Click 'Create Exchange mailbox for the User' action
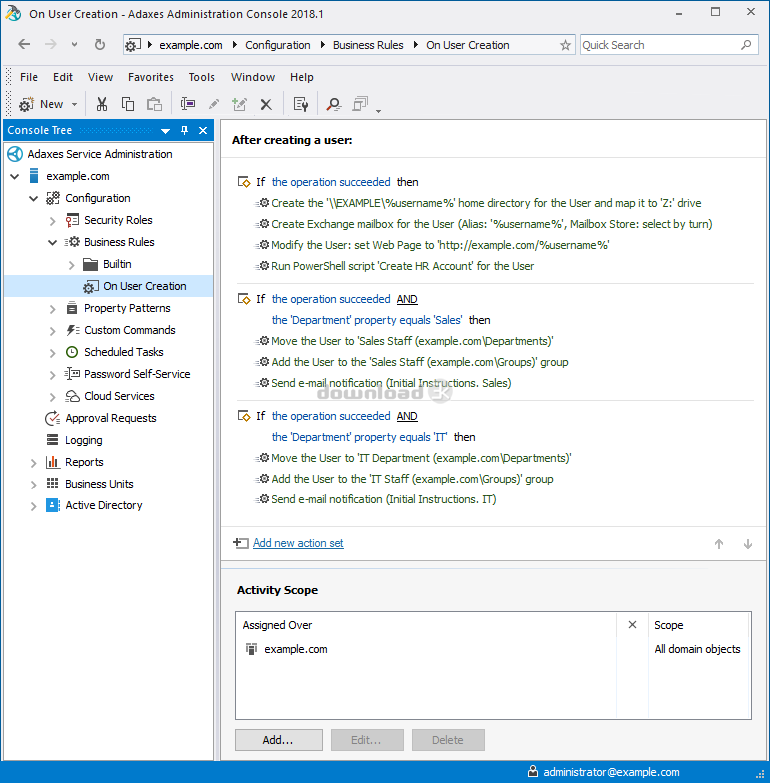 tap(491, 224)
